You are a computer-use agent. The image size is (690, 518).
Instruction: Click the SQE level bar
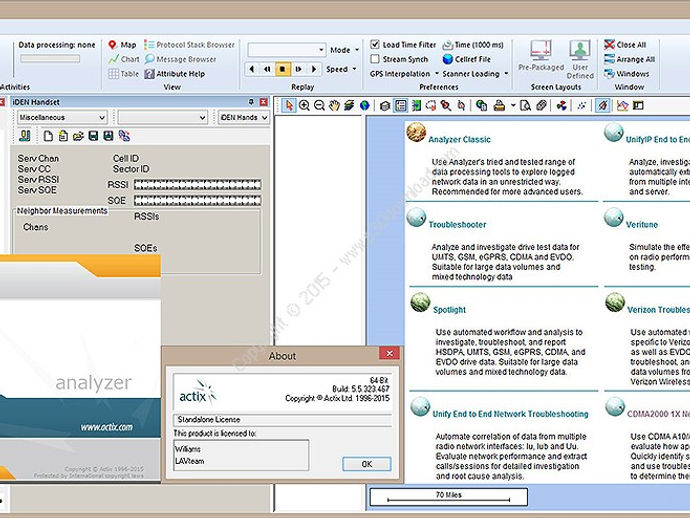pyautogui.click(x=197, y=201)
